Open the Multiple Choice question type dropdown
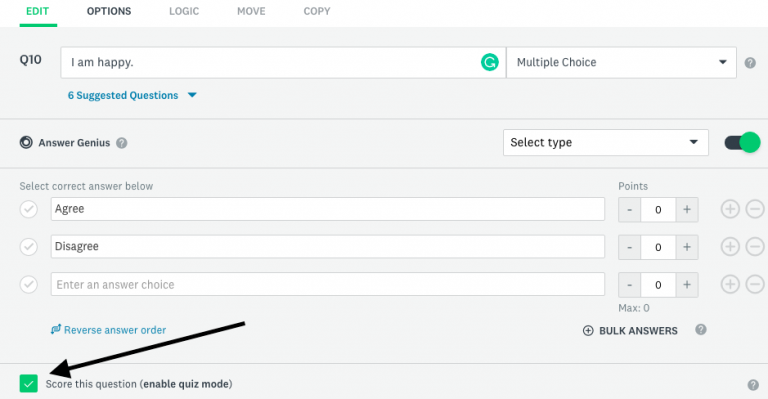The image size is (768, 399). coord(621,62)
